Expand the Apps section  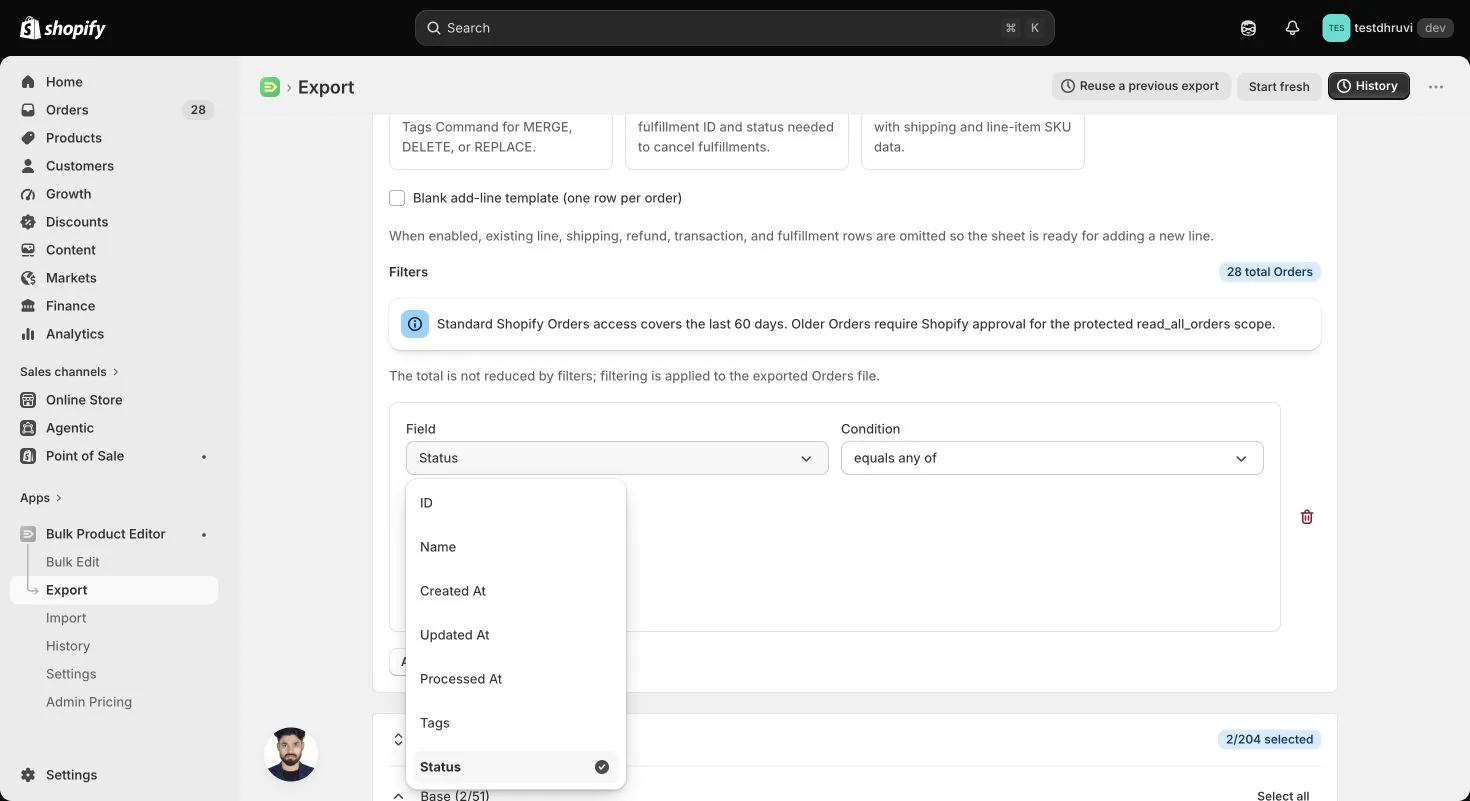pos(41,498)
